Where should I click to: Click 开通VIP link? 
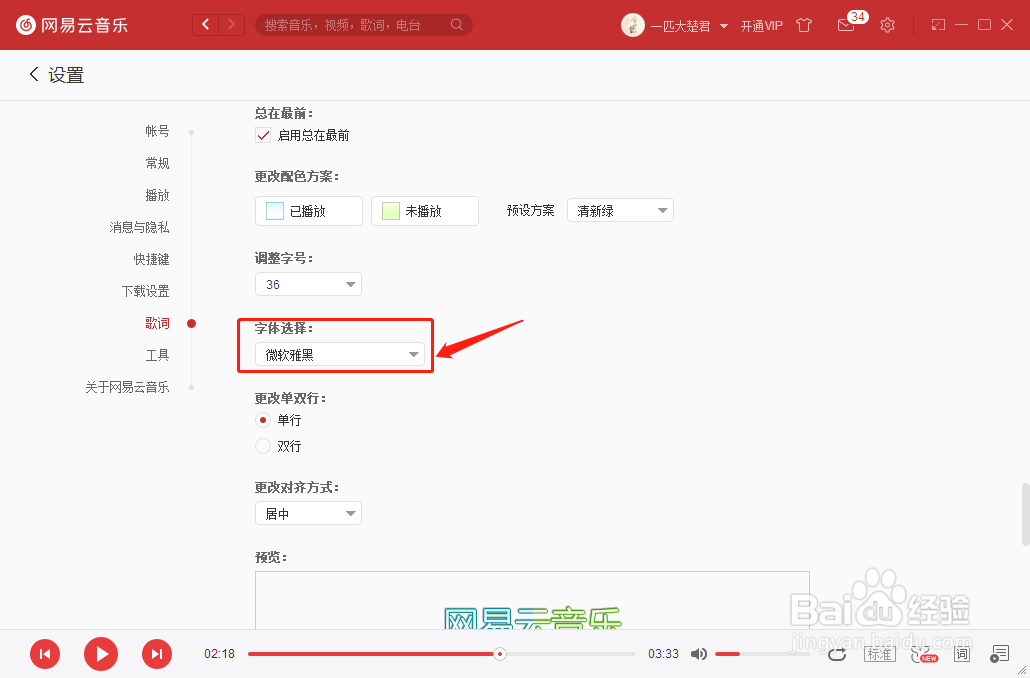[761, 26]
